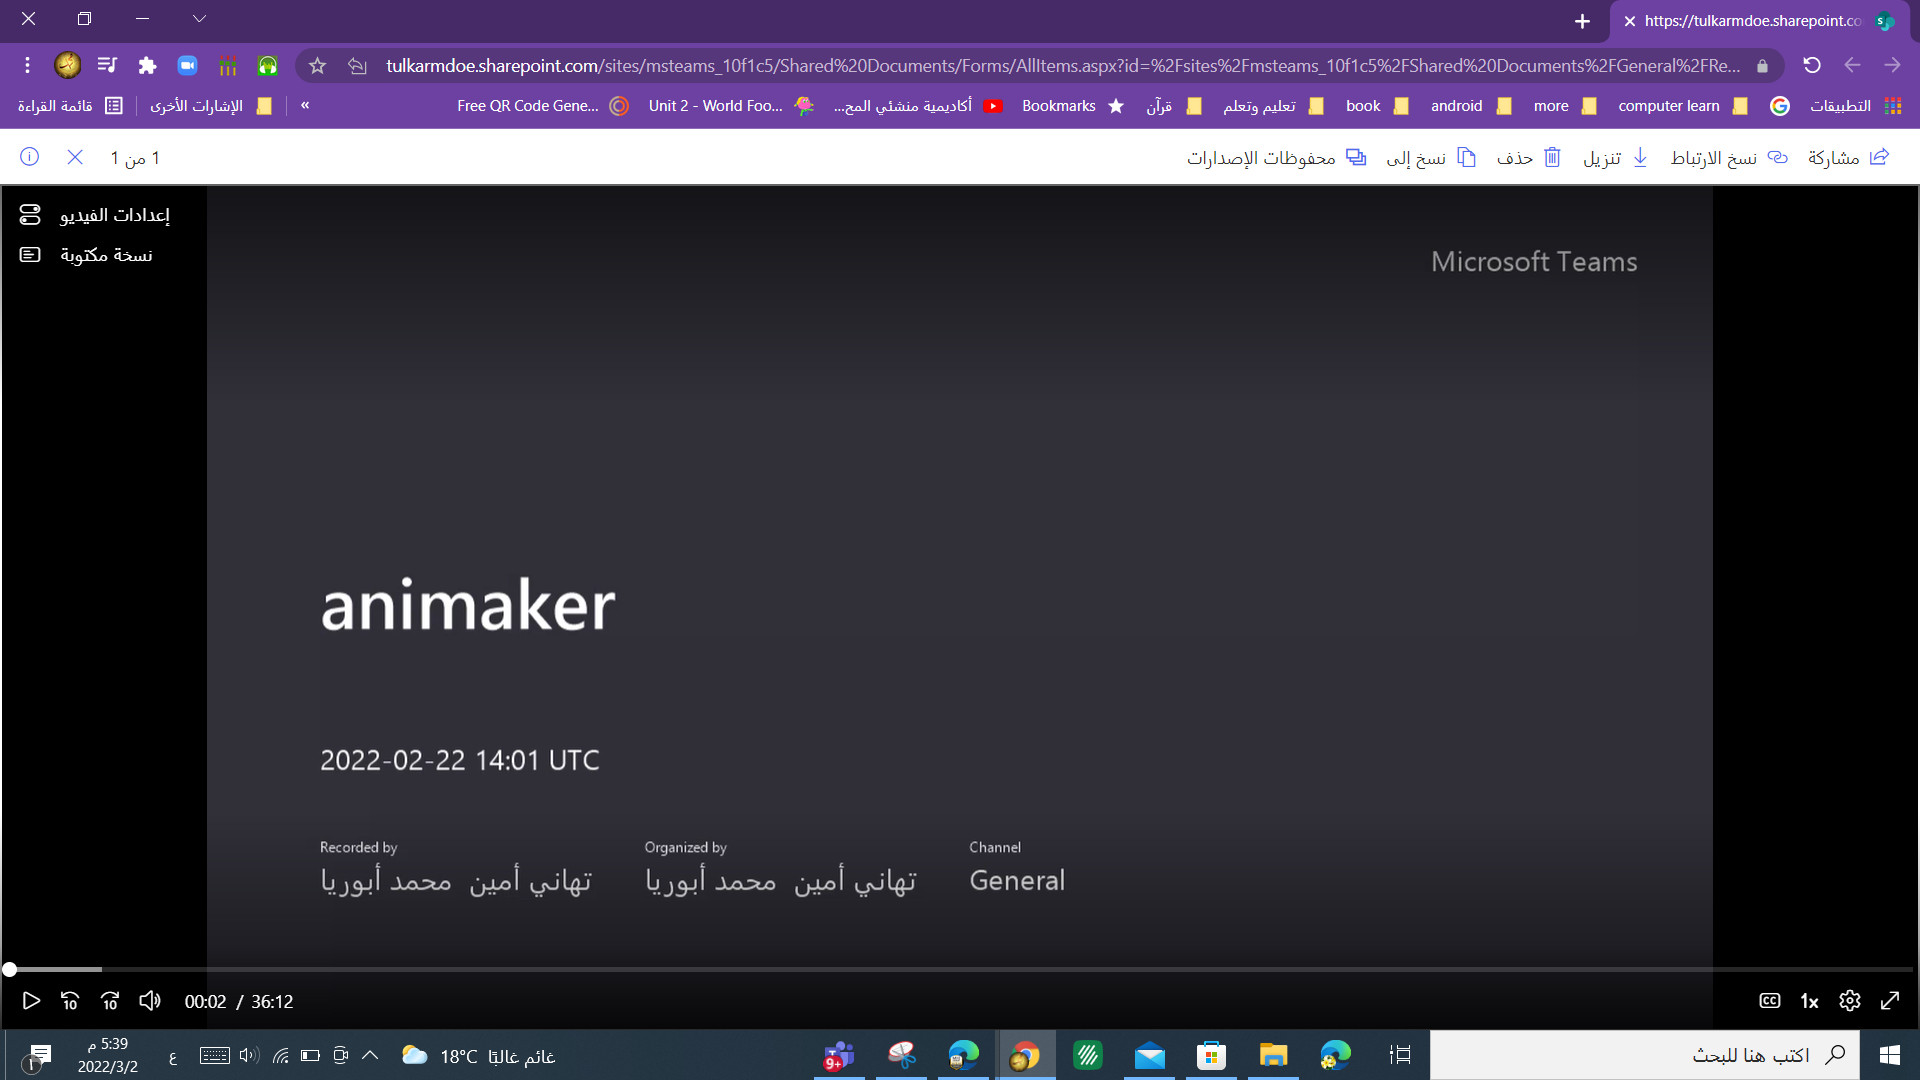Click the colorful bars extension icon
Image resolution: width=1920 pixels, height=1080 pixels.
[228, 66]
